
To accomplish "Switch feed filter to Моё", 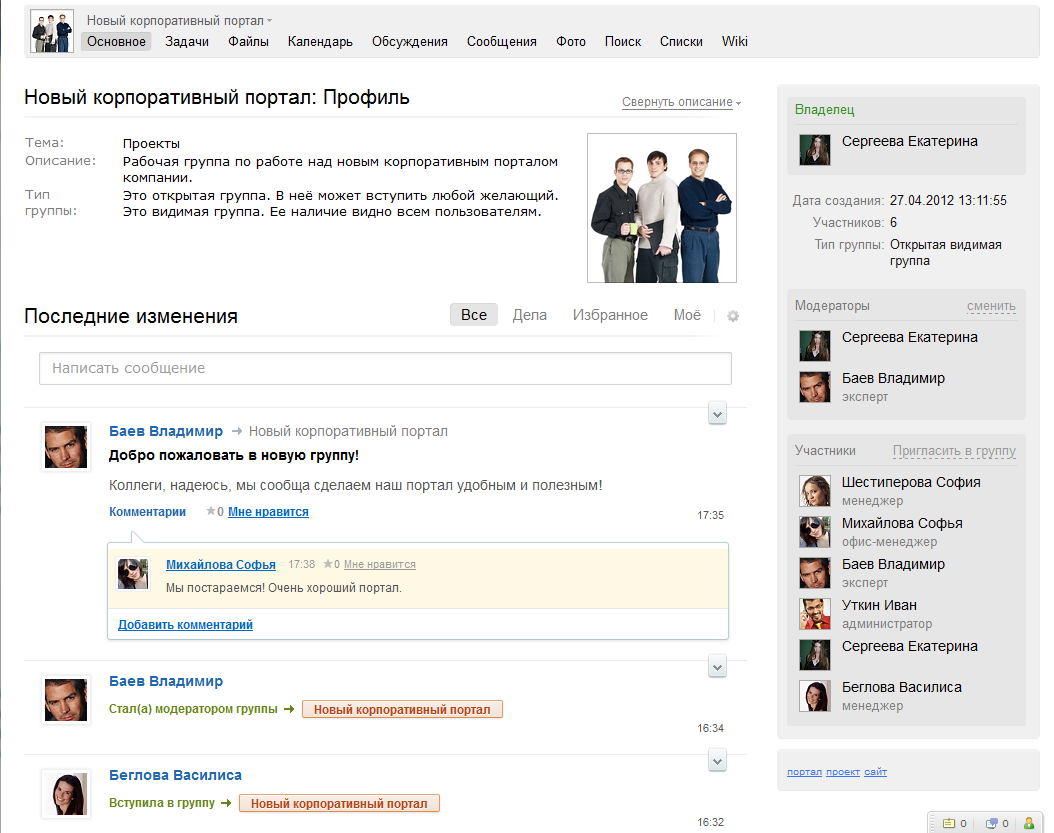I will (x=687, y=315).
